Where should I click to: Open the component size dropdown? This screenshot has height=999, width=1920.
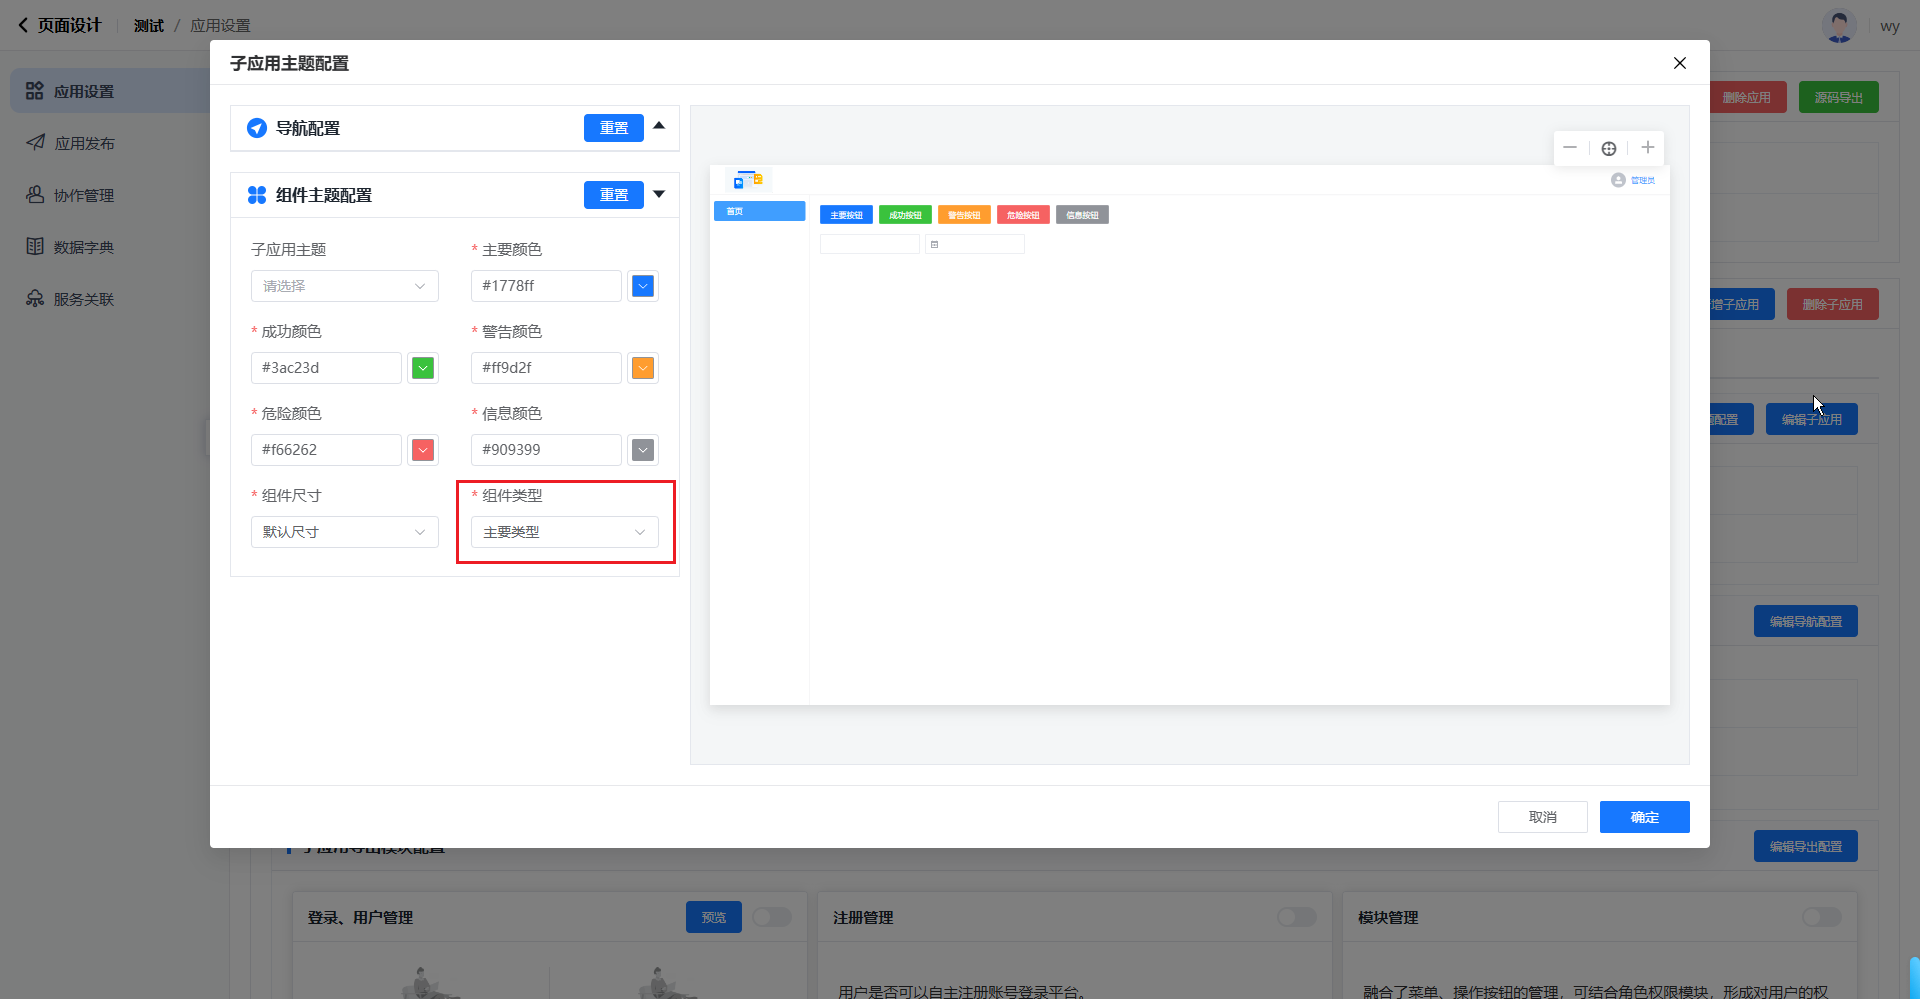[x=344, y=532]
